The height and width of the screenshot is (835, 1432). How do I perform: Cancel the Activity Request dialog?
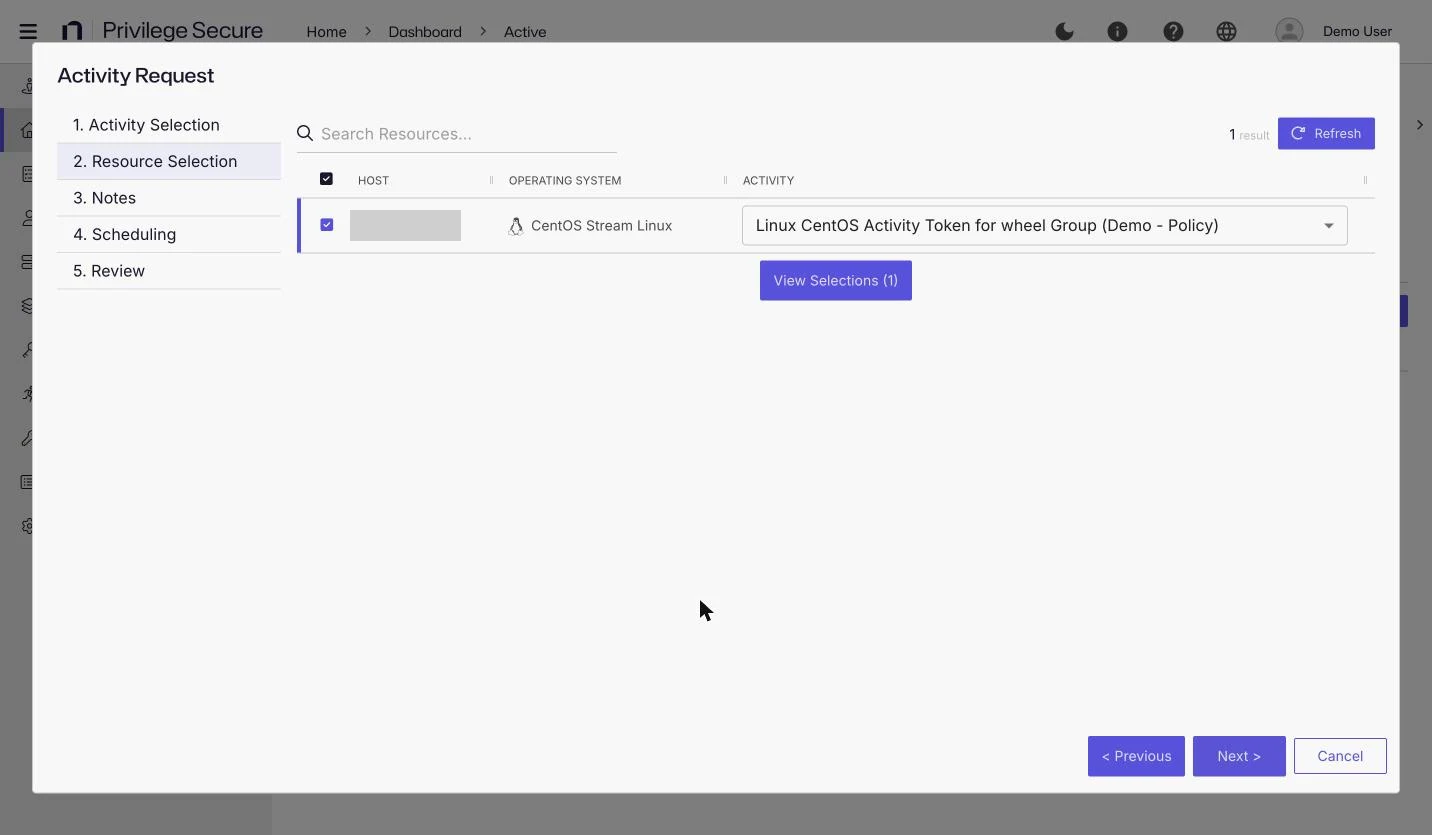coord(1340,756)
